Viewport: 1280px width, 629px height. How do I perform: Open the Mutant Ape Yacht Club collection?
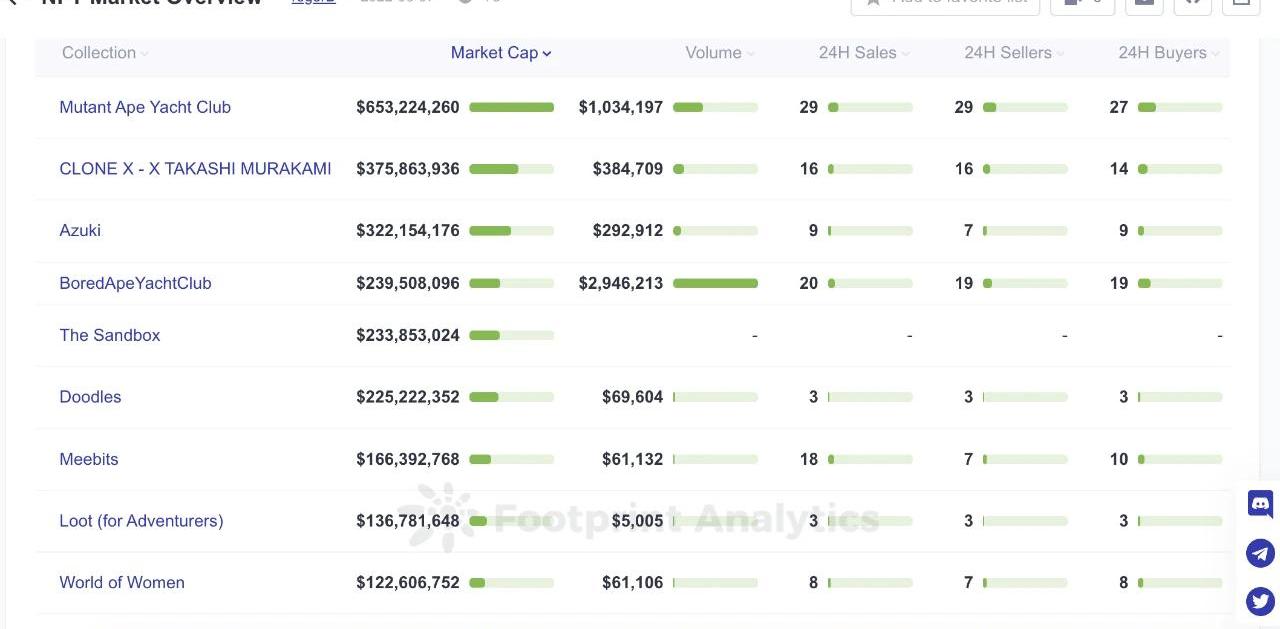145,107
